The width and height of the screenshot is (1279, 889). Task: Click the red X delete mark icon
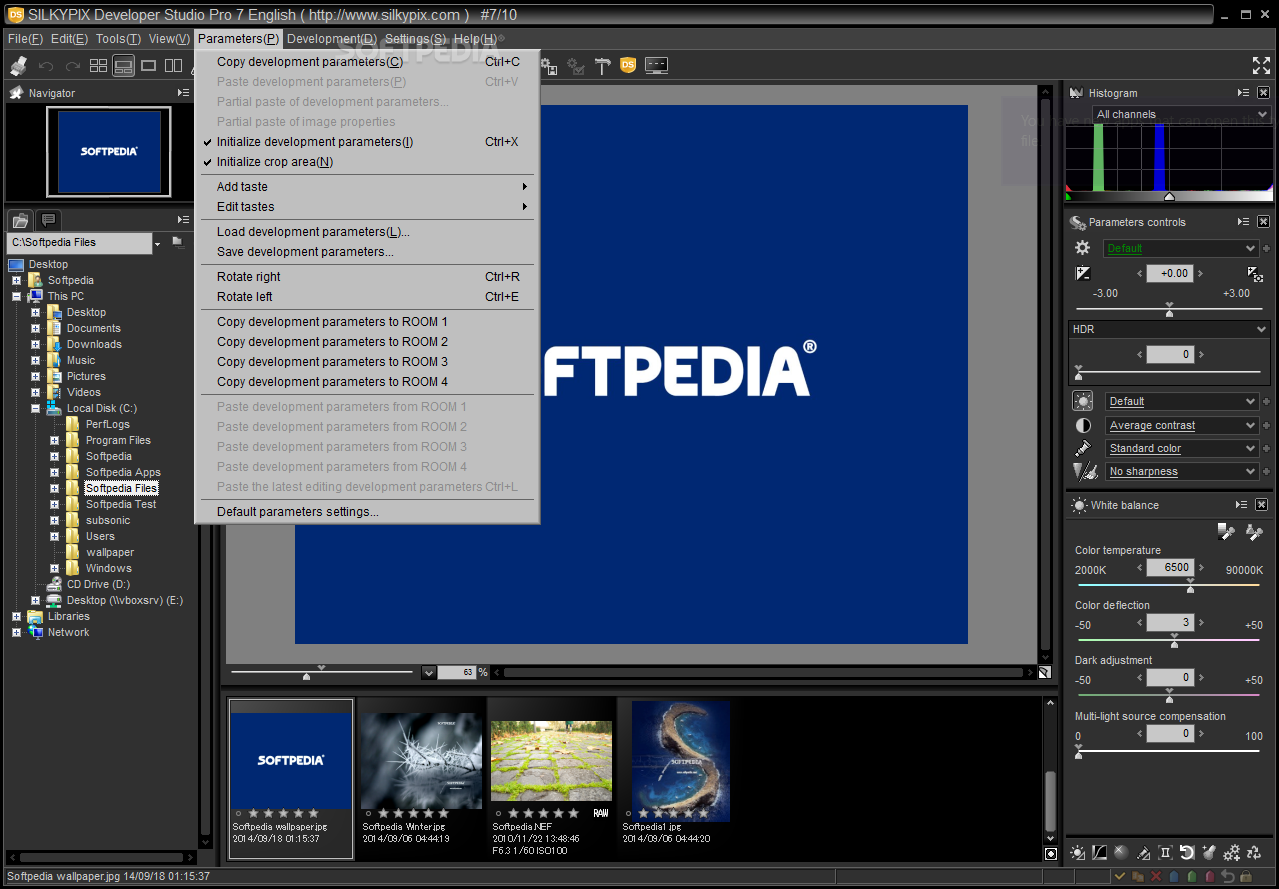click(x=1156, y=876)
